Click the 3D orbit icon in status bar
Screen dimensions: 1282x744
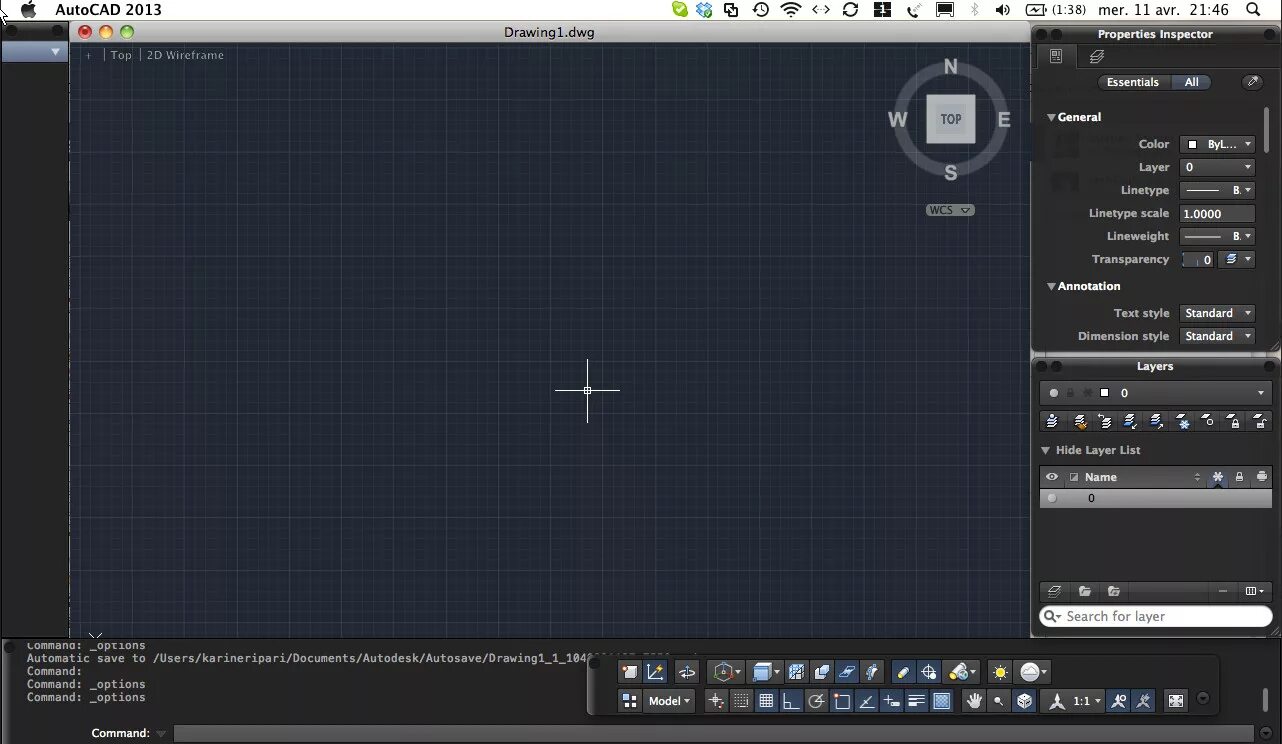[x=687, y=672]
